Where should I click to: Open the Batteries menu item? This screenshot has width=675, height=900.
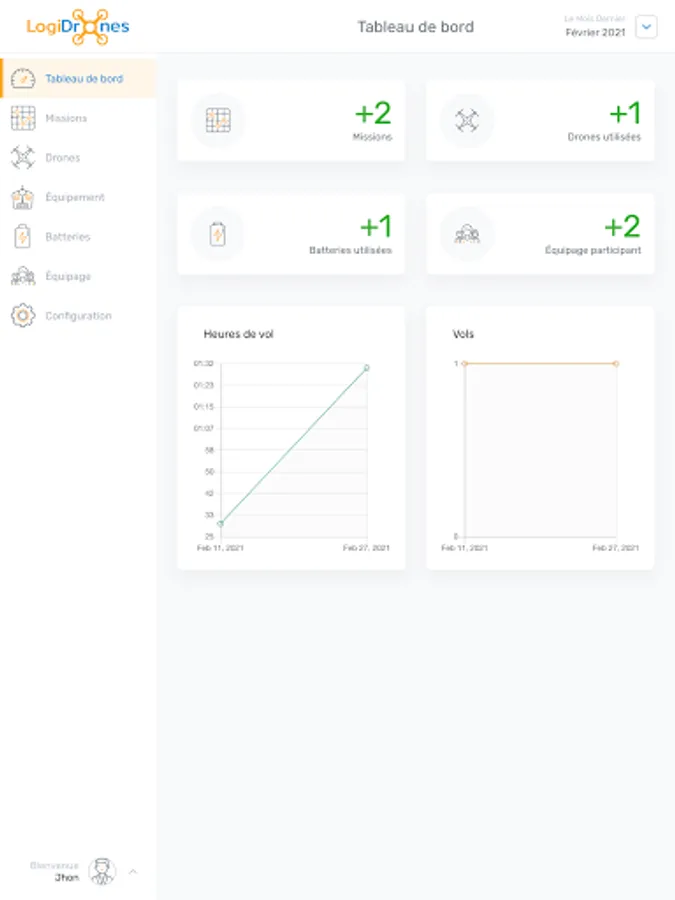click(x=78, y=236)
